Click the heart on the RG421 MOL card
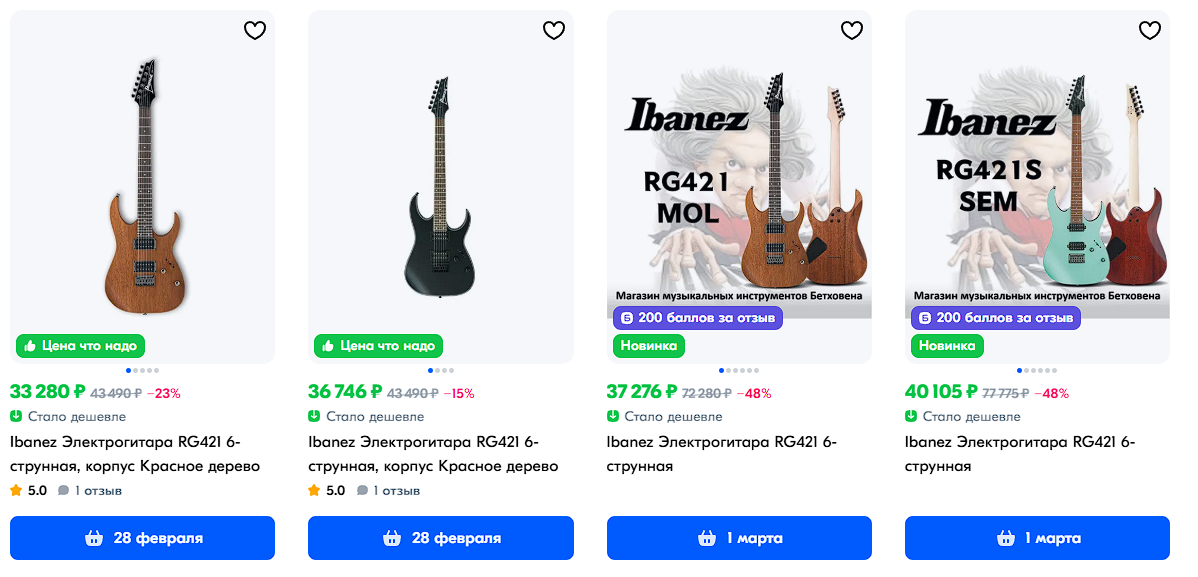The image size is (1198, 577). (x=851, y=31)
